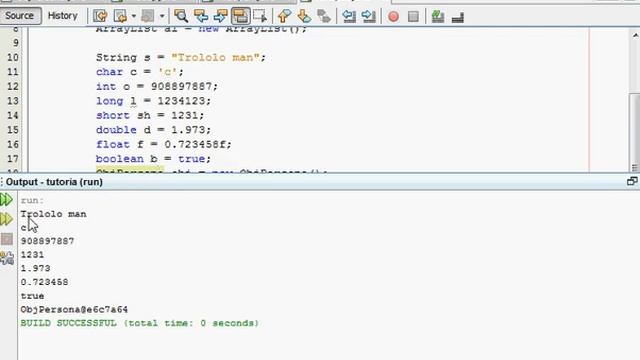Maximize the Output panel with restore icon
Screen dimensions: 640x360
[x=632, y=181]
